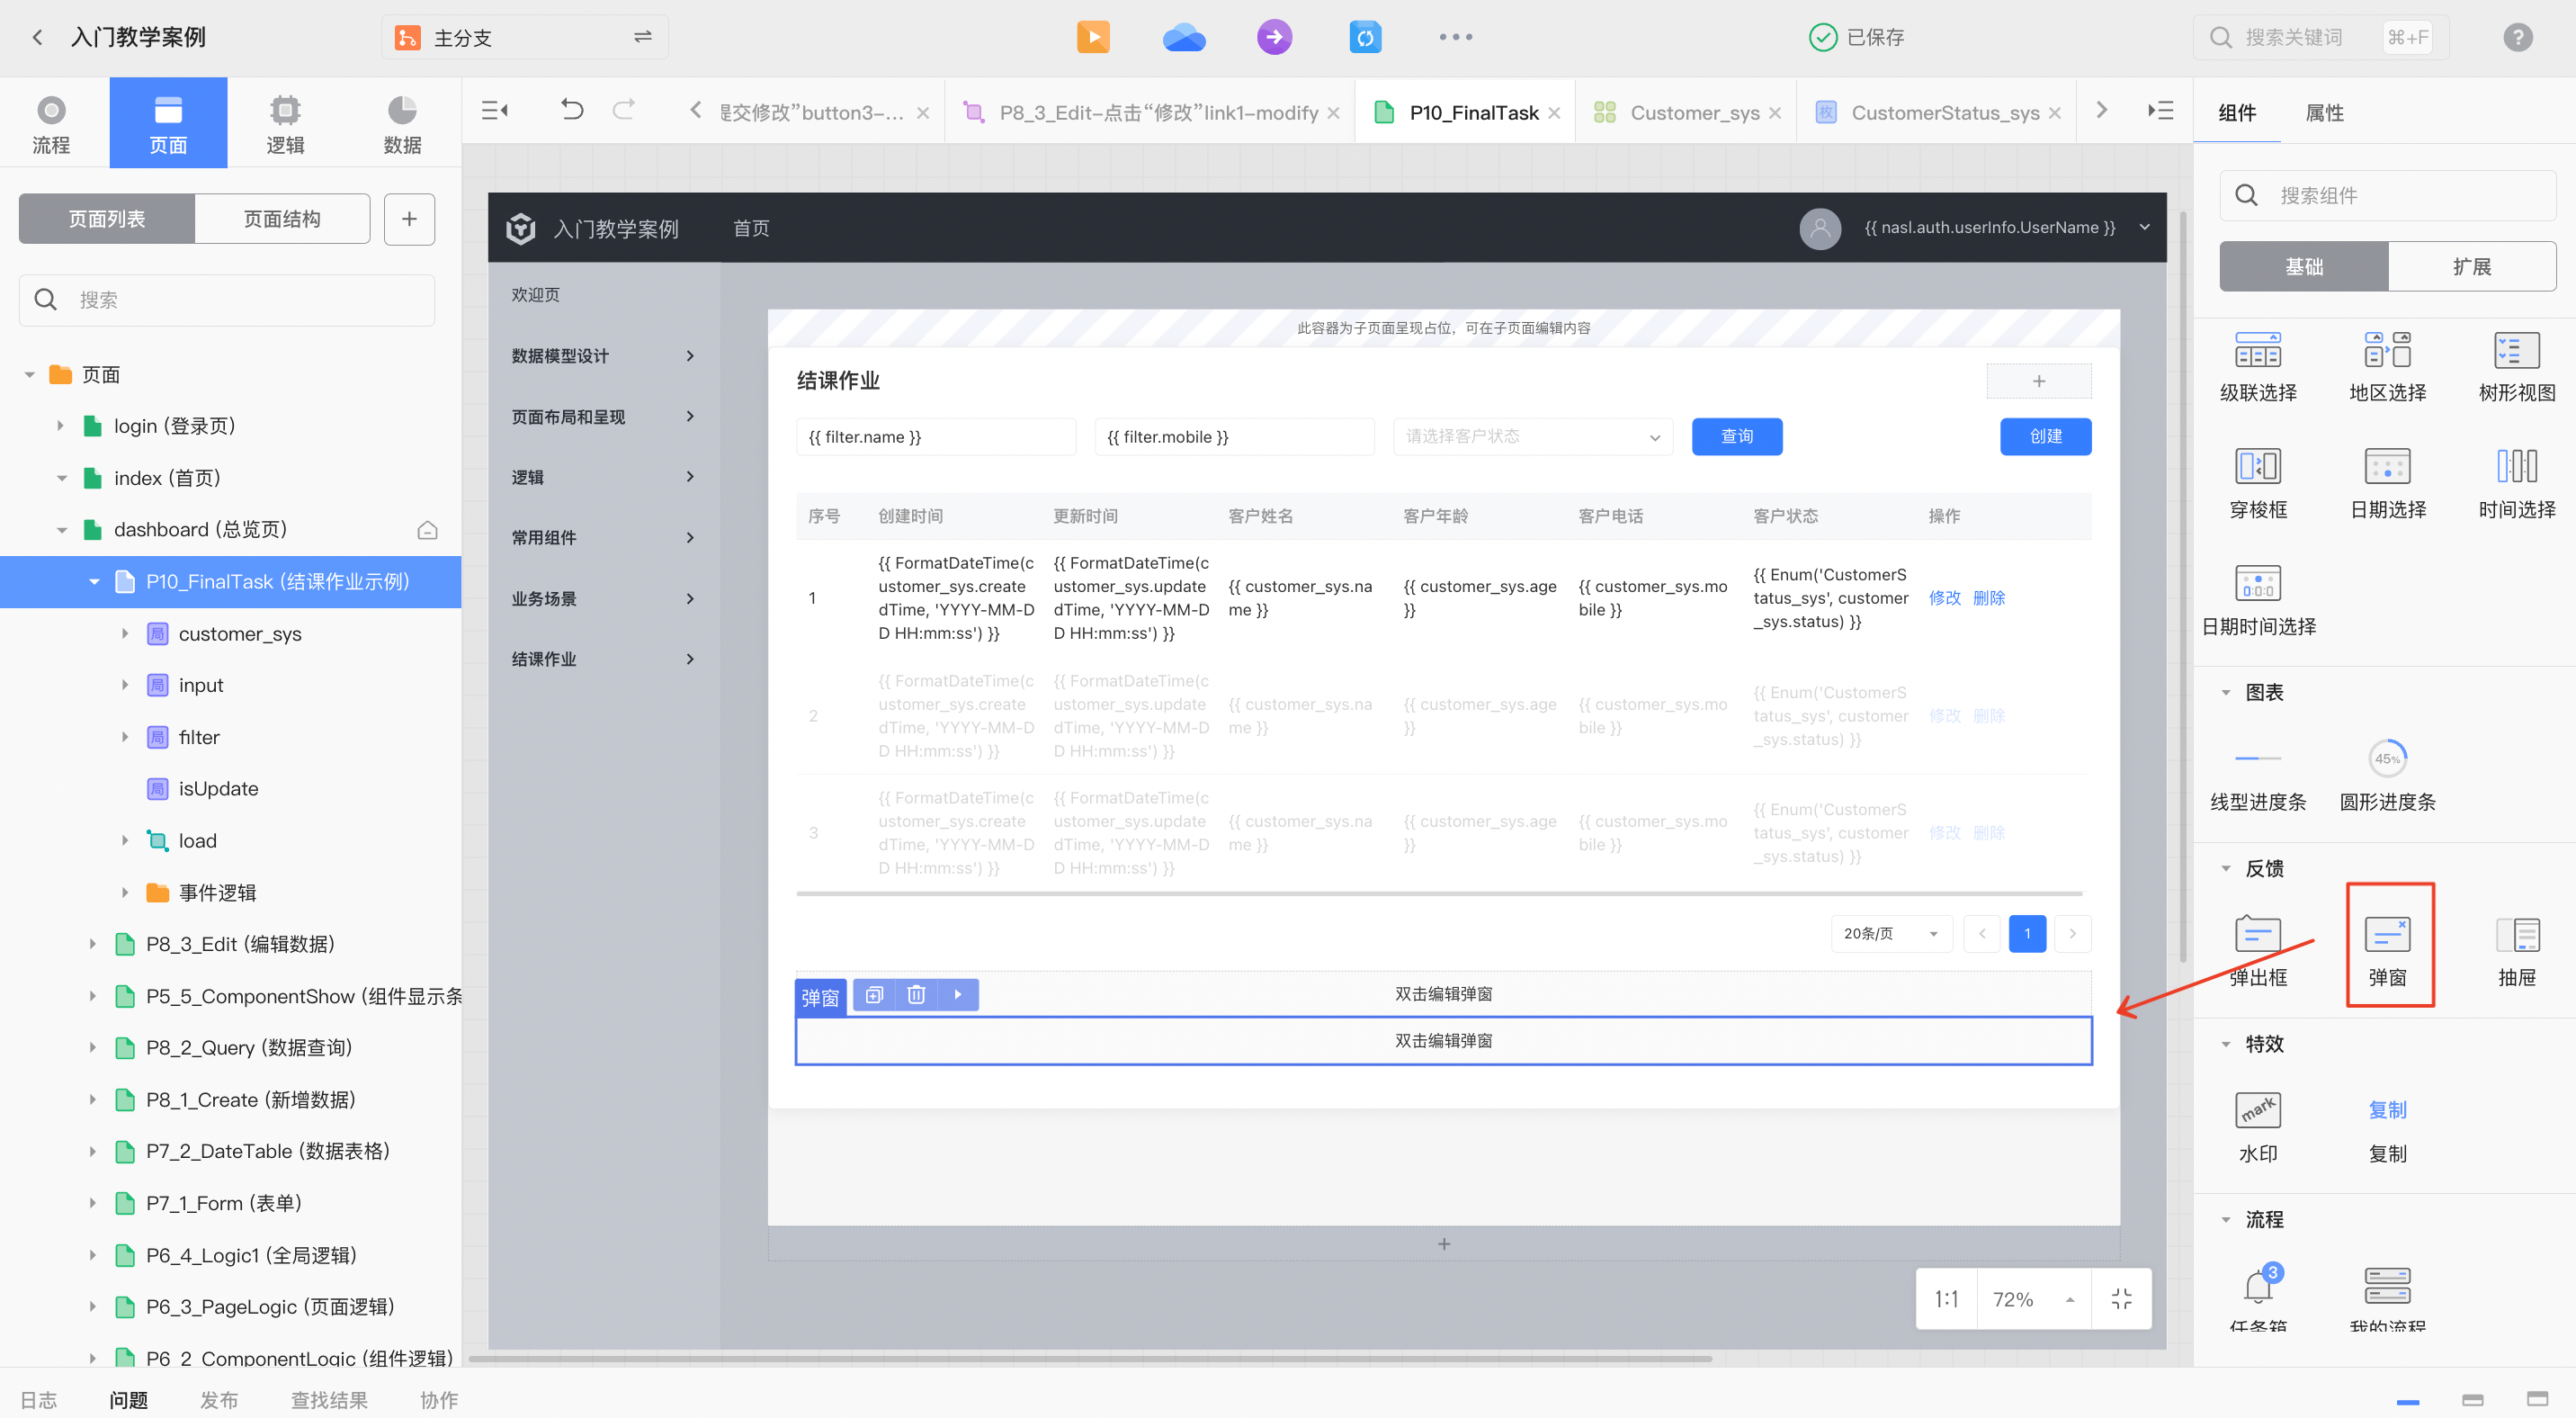Viewport: 2576px width, 1418px height.
Task: Collapse the left panel toggle icon
Action: (x=494, y=110)
